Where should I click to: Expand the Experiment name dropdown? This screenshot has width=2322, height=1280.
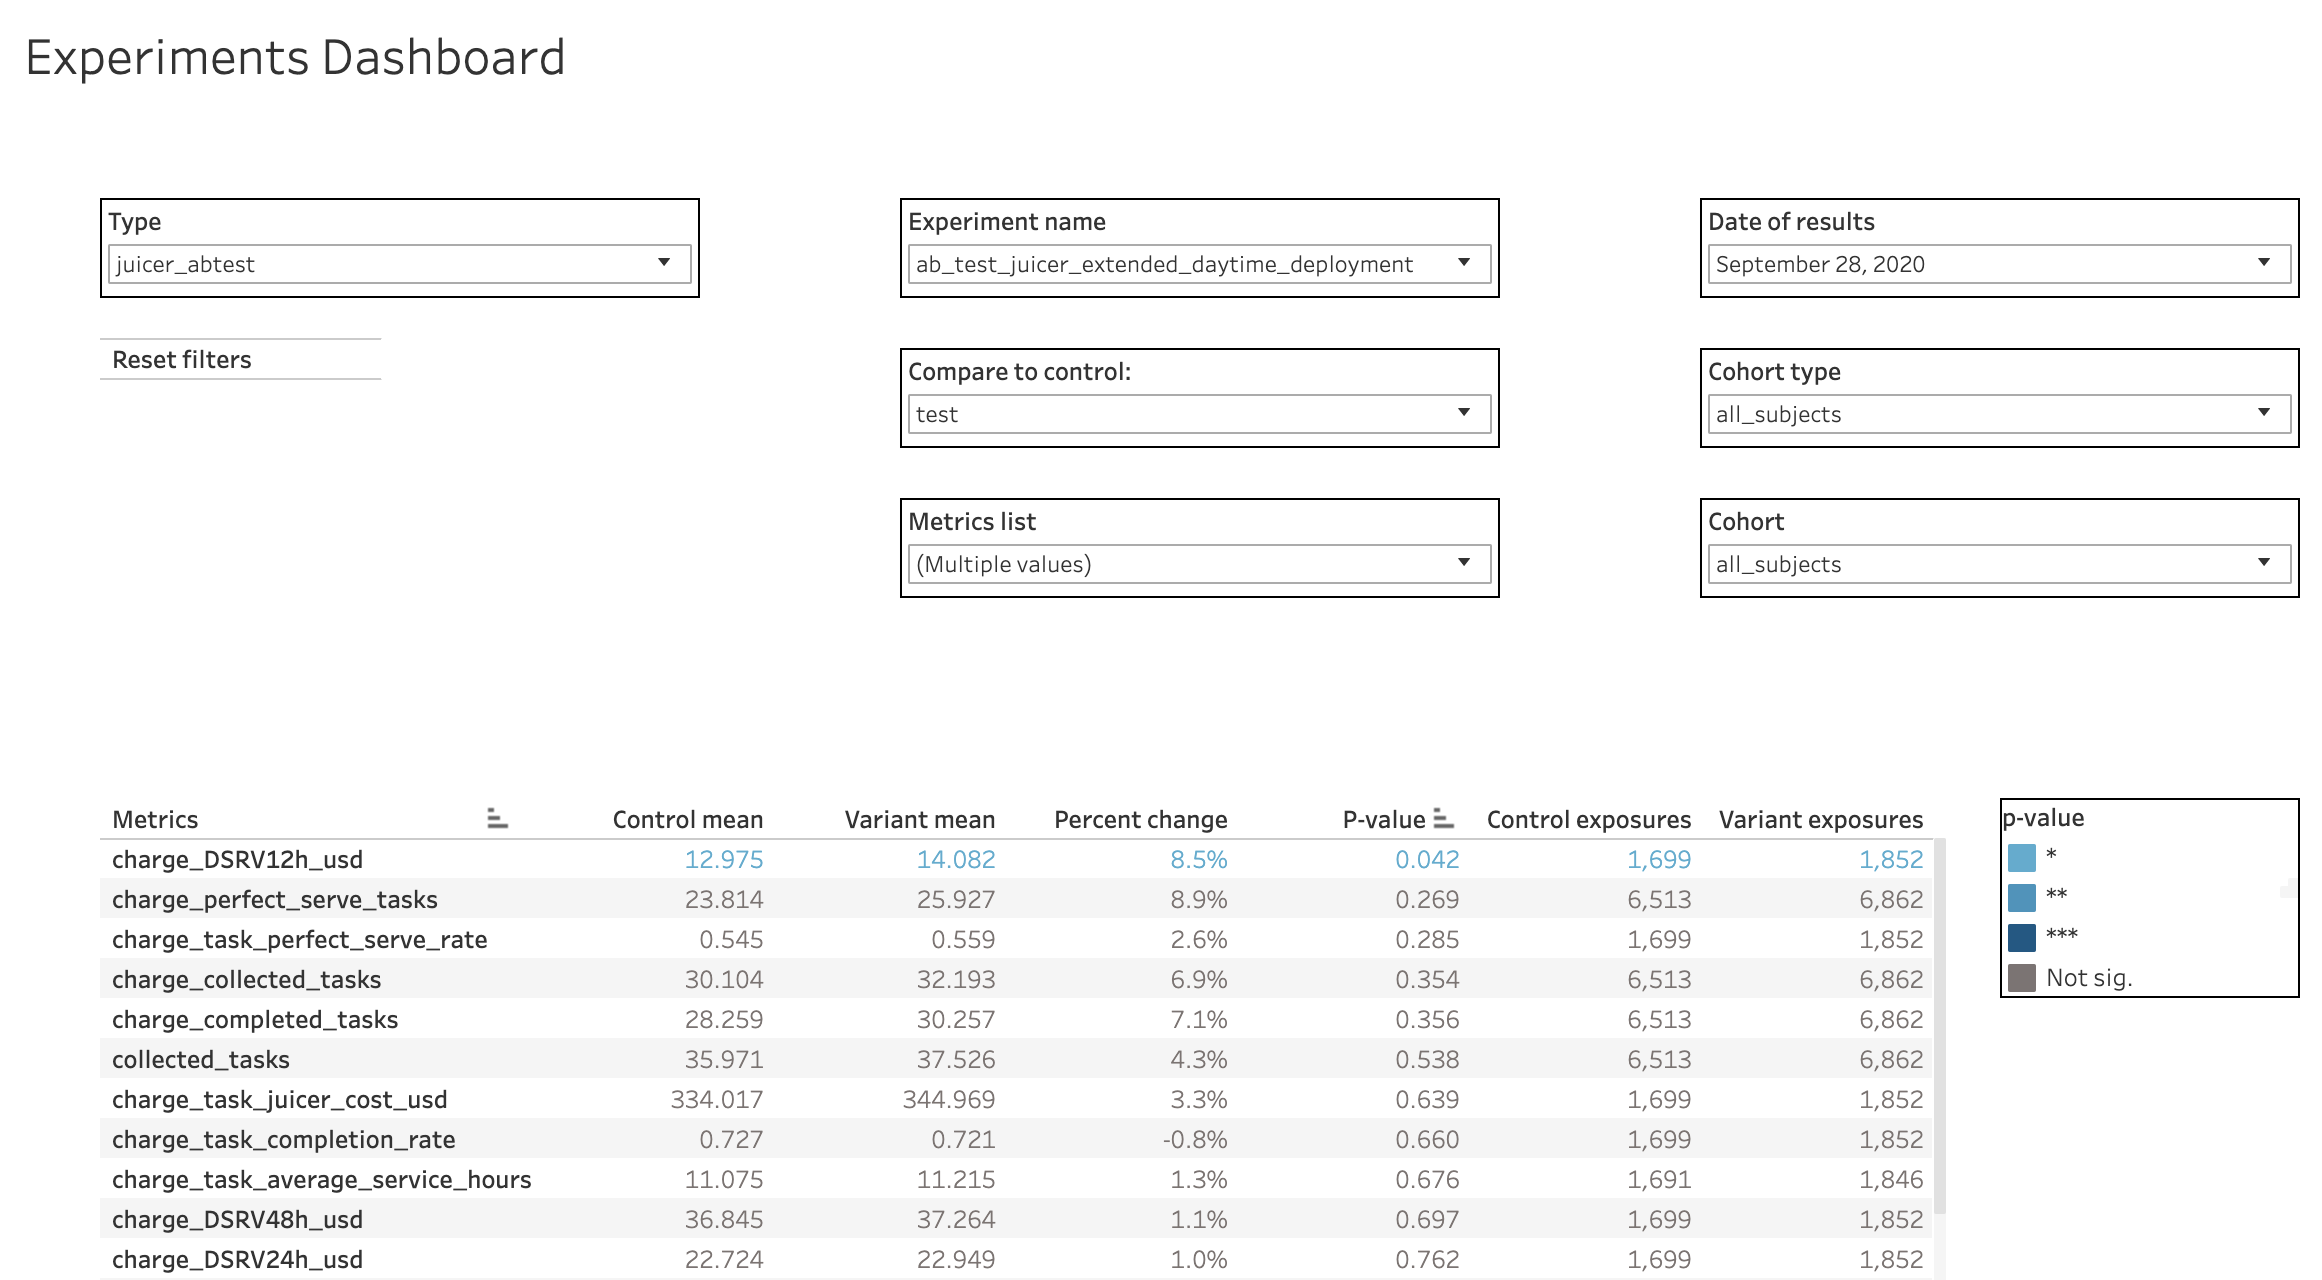point(1463,263)
